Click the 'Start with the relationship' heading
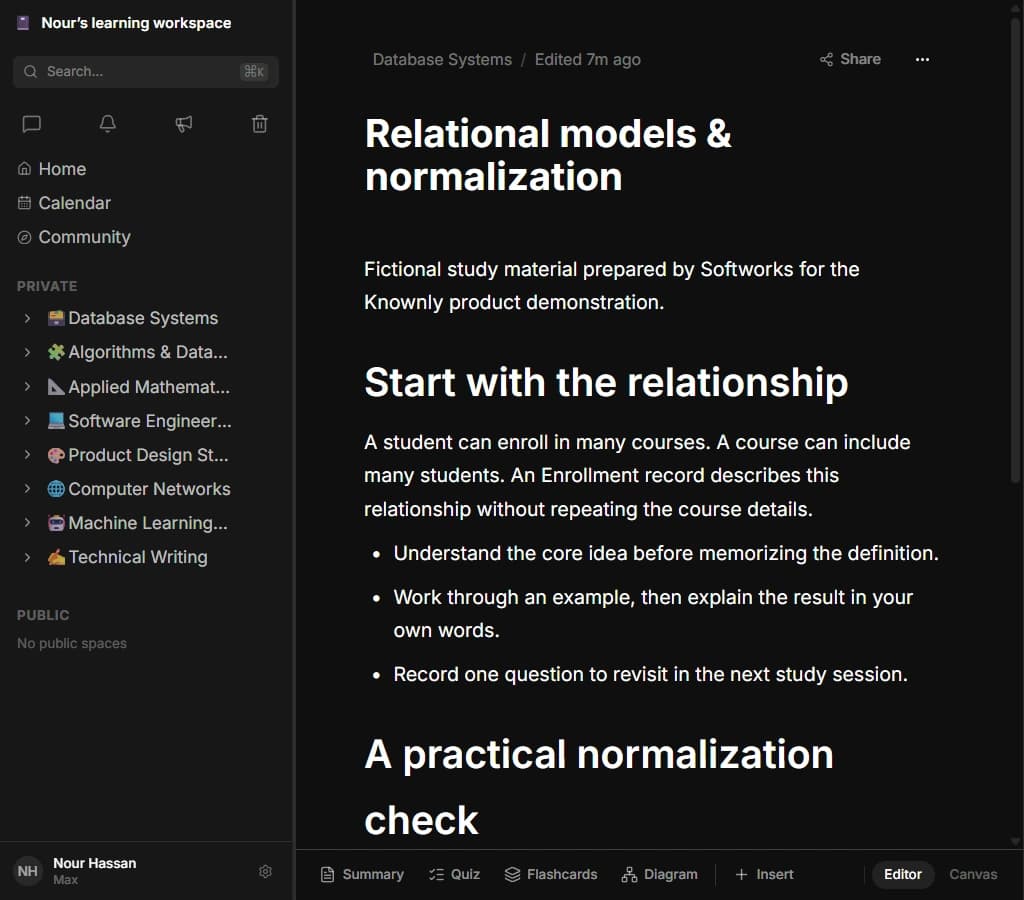This screenshot has height=900, width=1024. click(606, 382)
